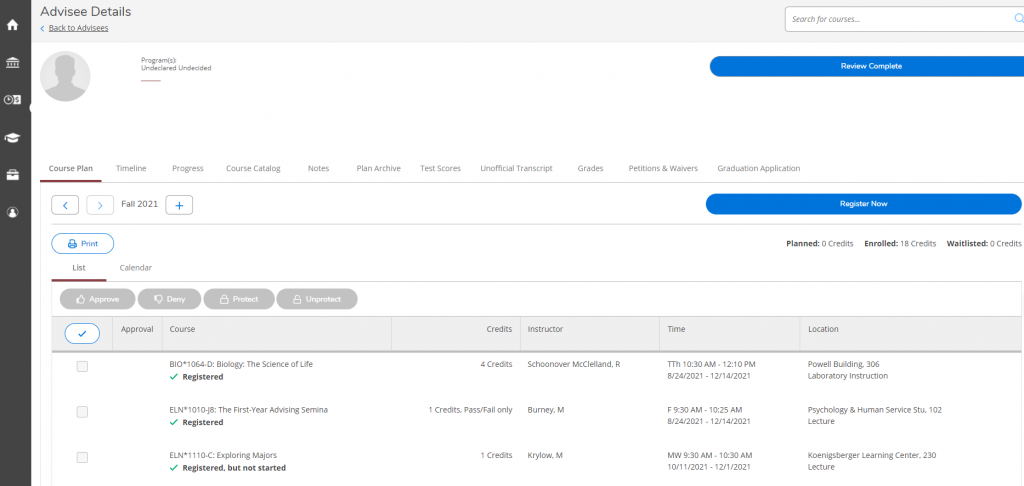Screen dimensions: 1024x486
Task: Tick the ELN*1110-C Exploring Majors checkbox
Action: point(82,457)
